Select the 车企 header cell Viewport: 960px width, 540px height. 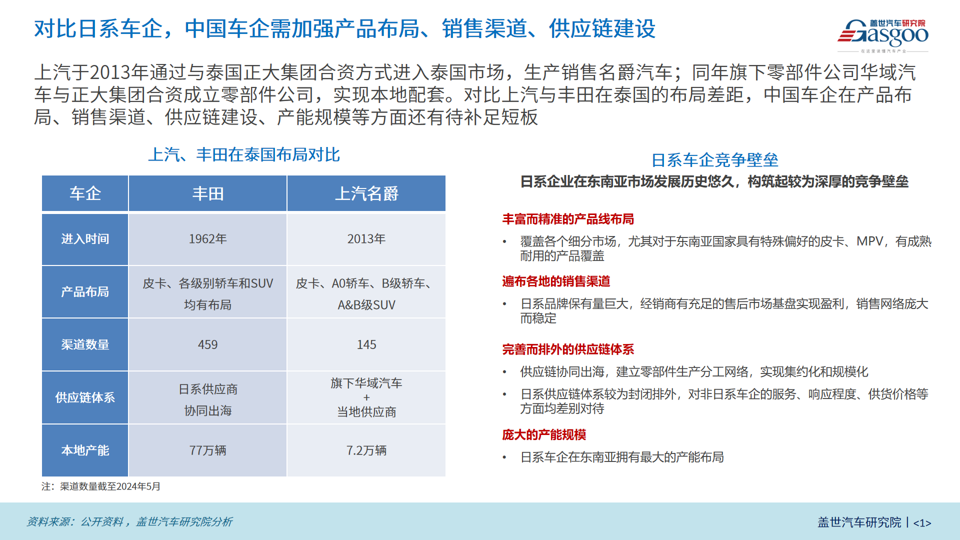85,193
